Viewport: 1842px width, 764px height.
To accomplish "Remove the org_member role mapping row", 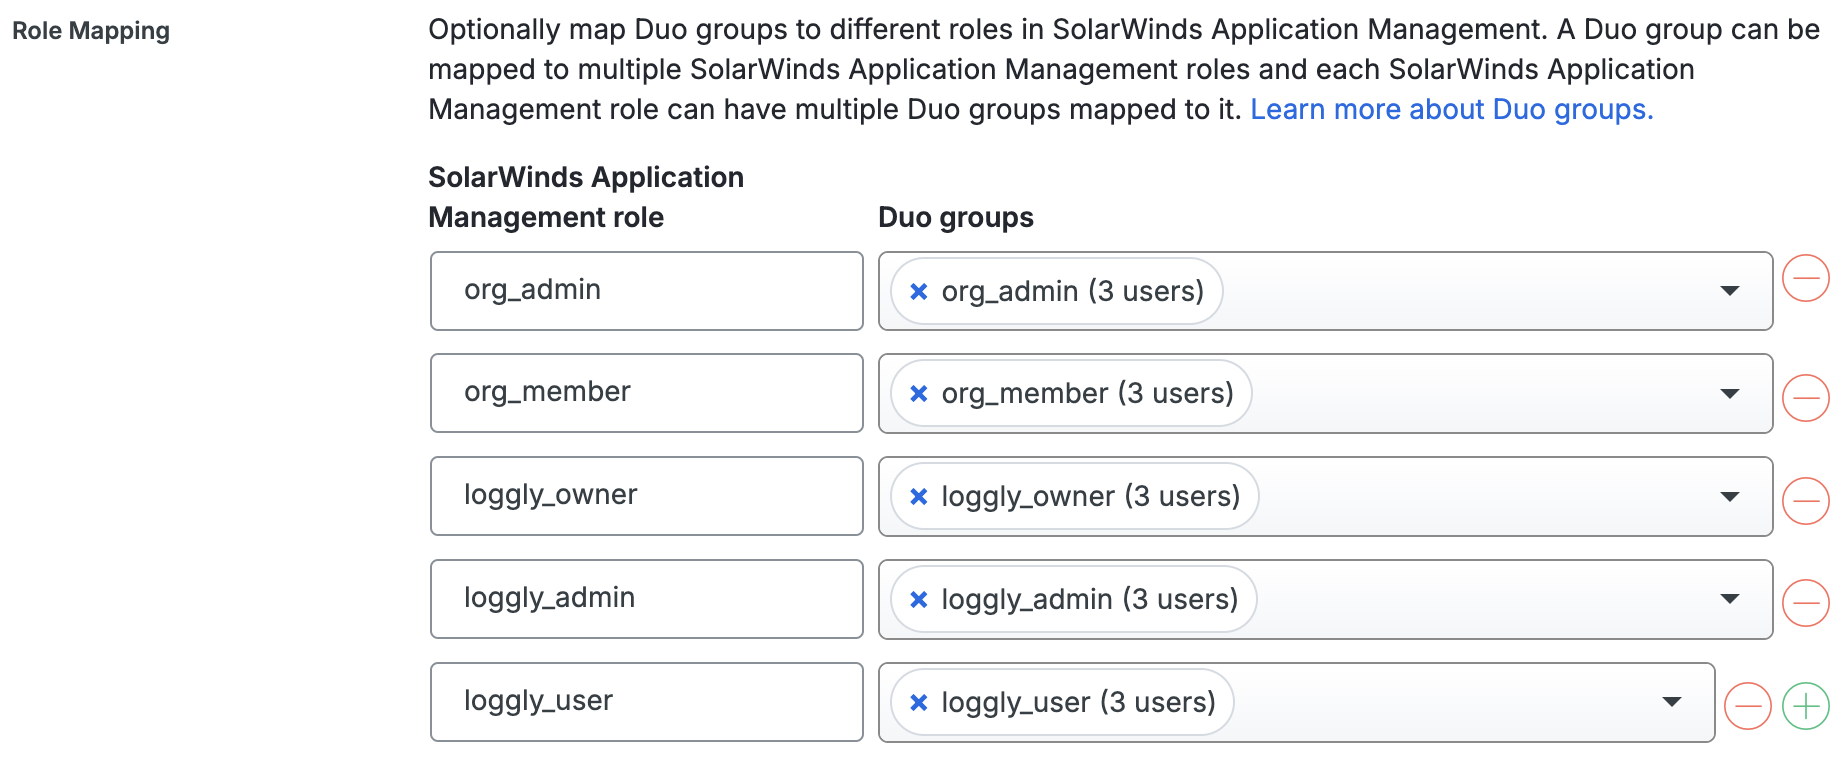I will [x=1806, y=398].
